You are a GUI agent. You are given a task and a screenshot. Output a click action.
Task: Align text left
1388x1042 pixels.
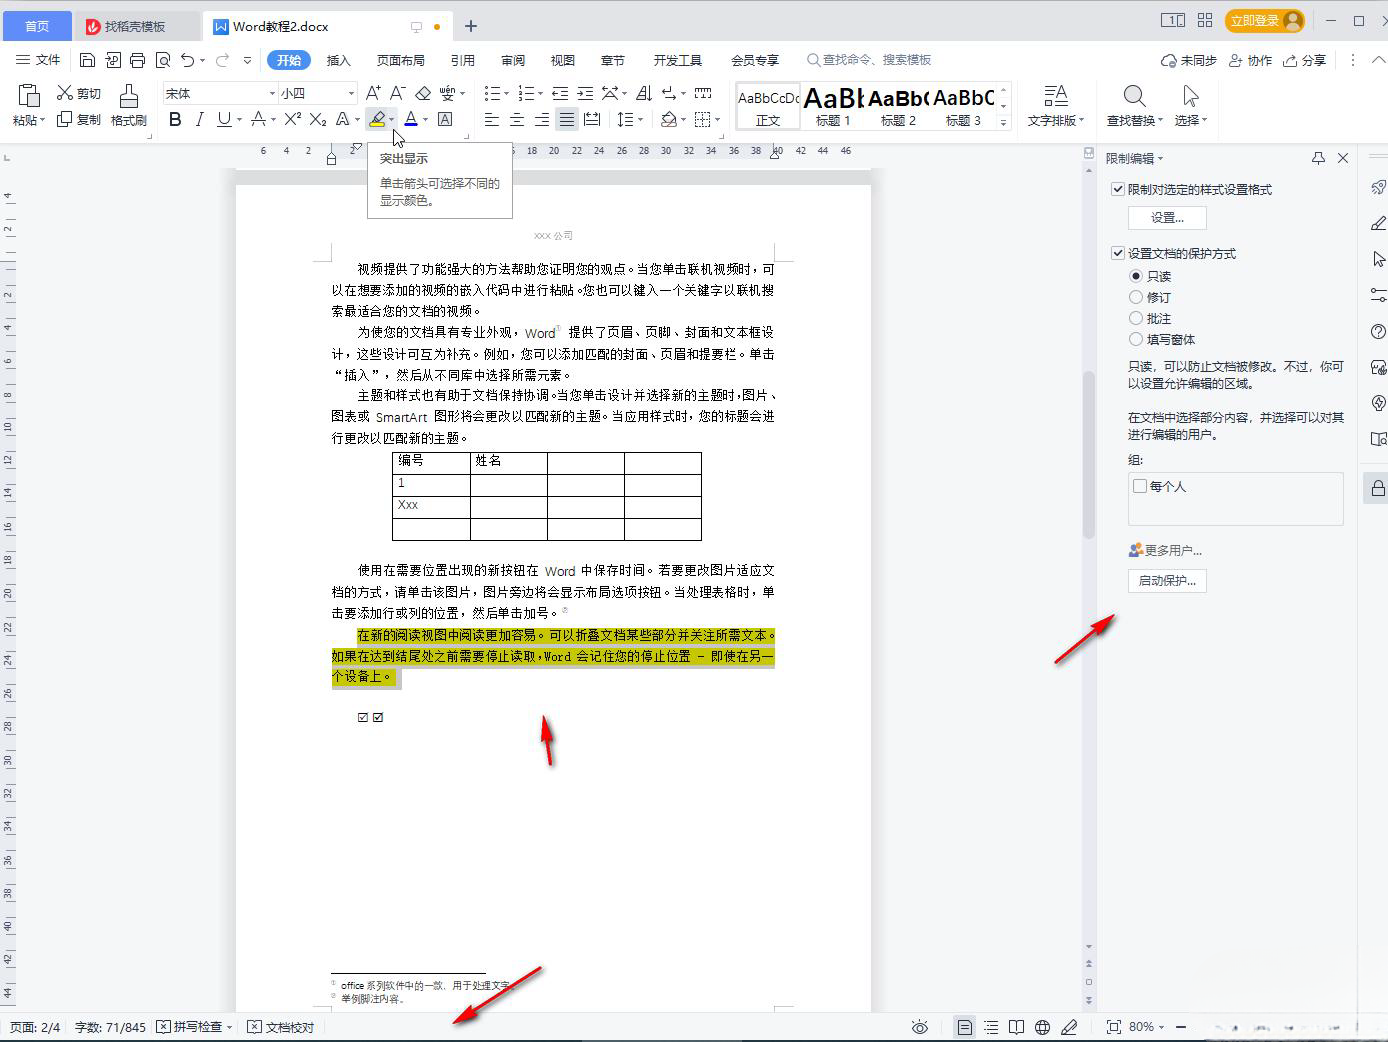[x=492, y=119]
